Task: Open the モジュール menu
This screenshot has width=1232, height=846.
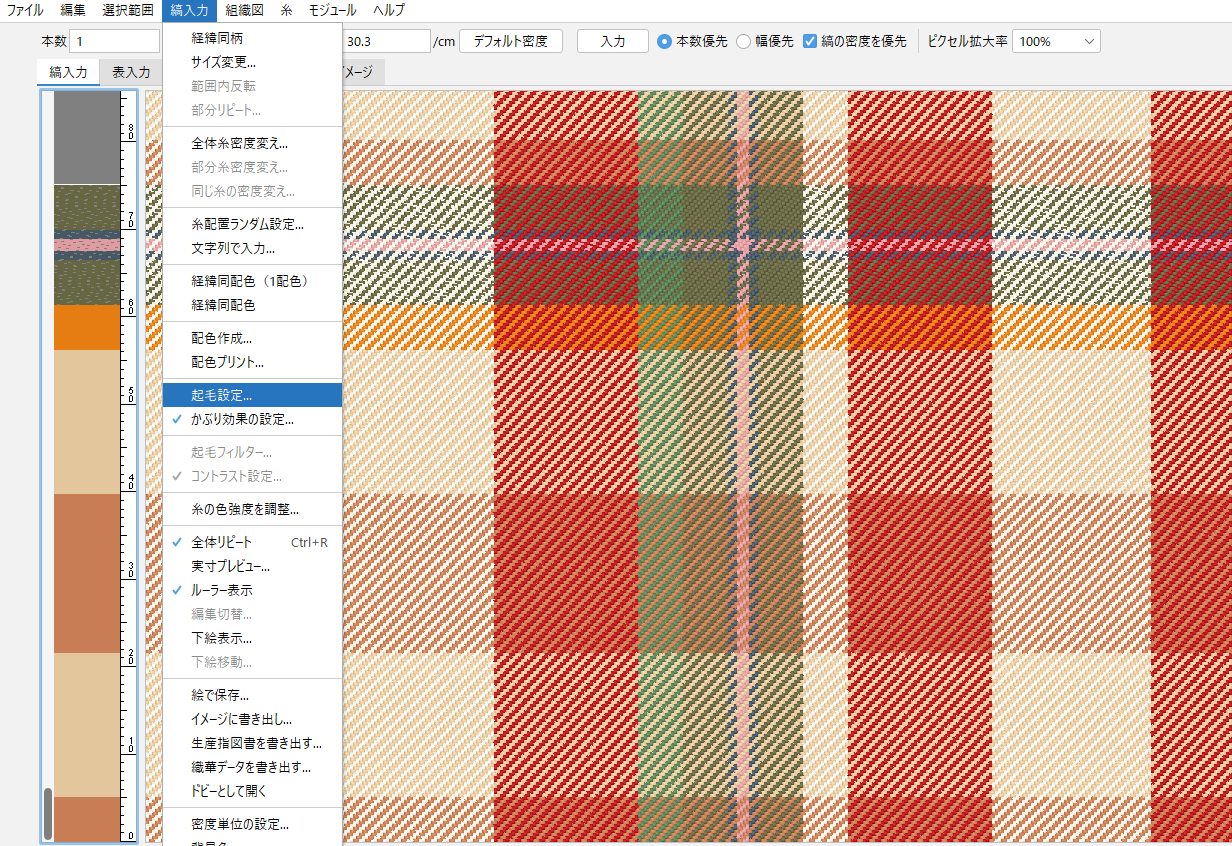Action: coord(331,10)
